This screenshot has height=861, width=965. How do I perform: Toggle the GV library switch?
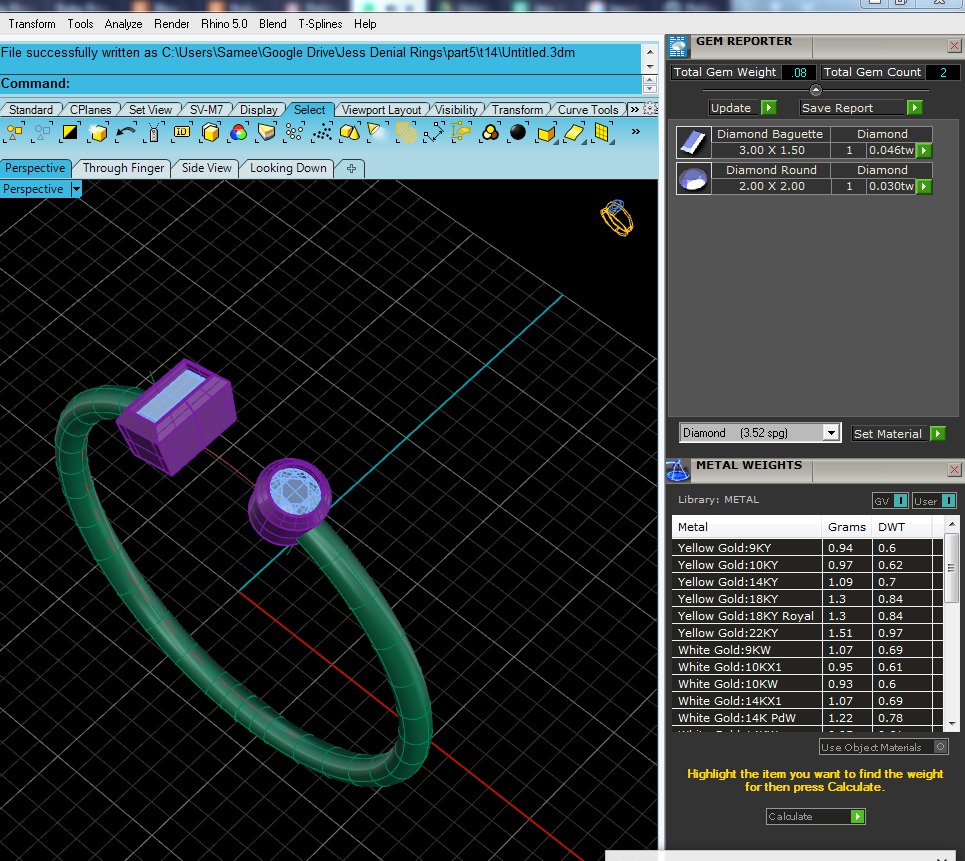click(x=900, y=501)
